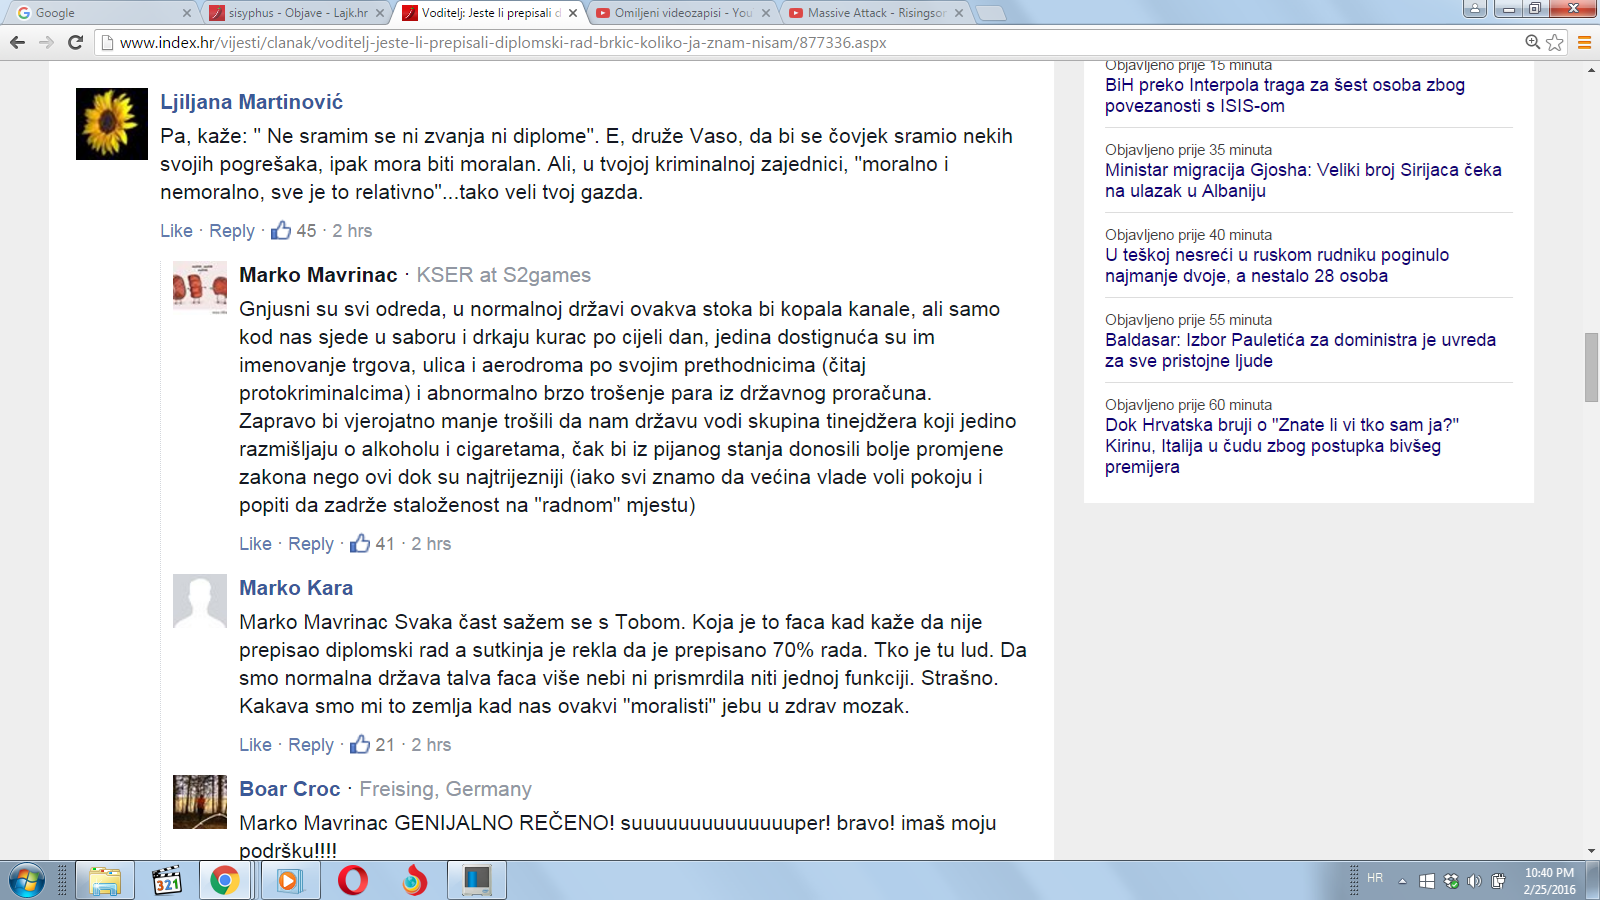Like Marko Mavrinac's comment

[x=255, y=544]
